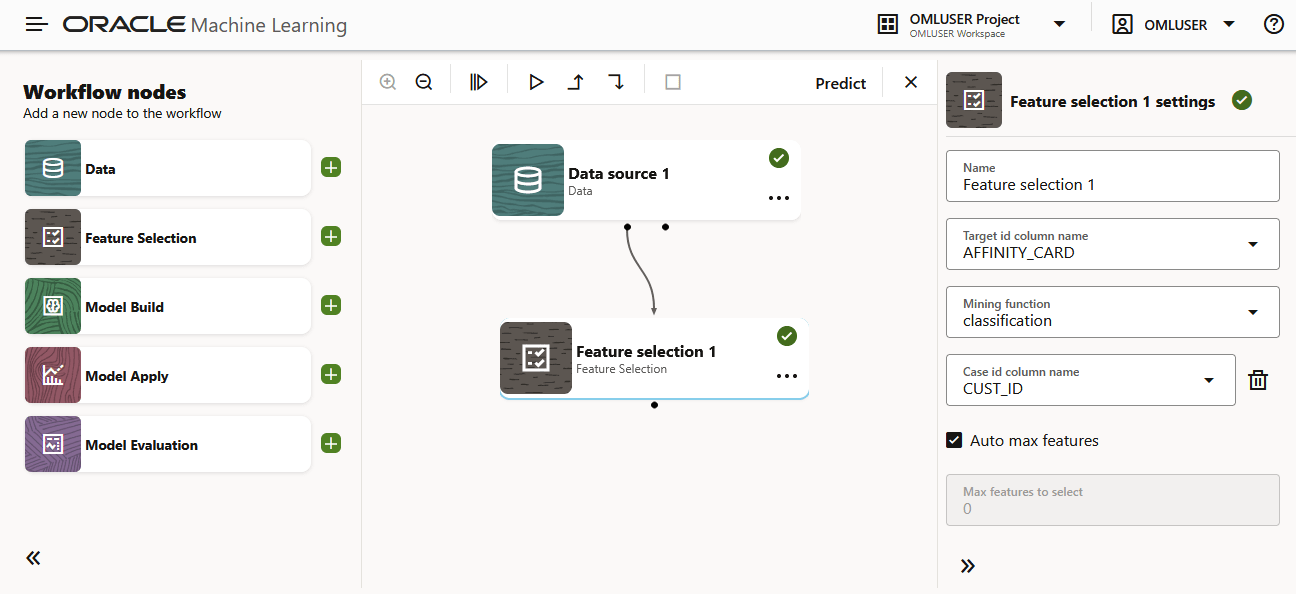The height and width of the screenshot is (594, 1296).
Task: Click the settings header green checkmark
Action: [x=1242, y=100]
